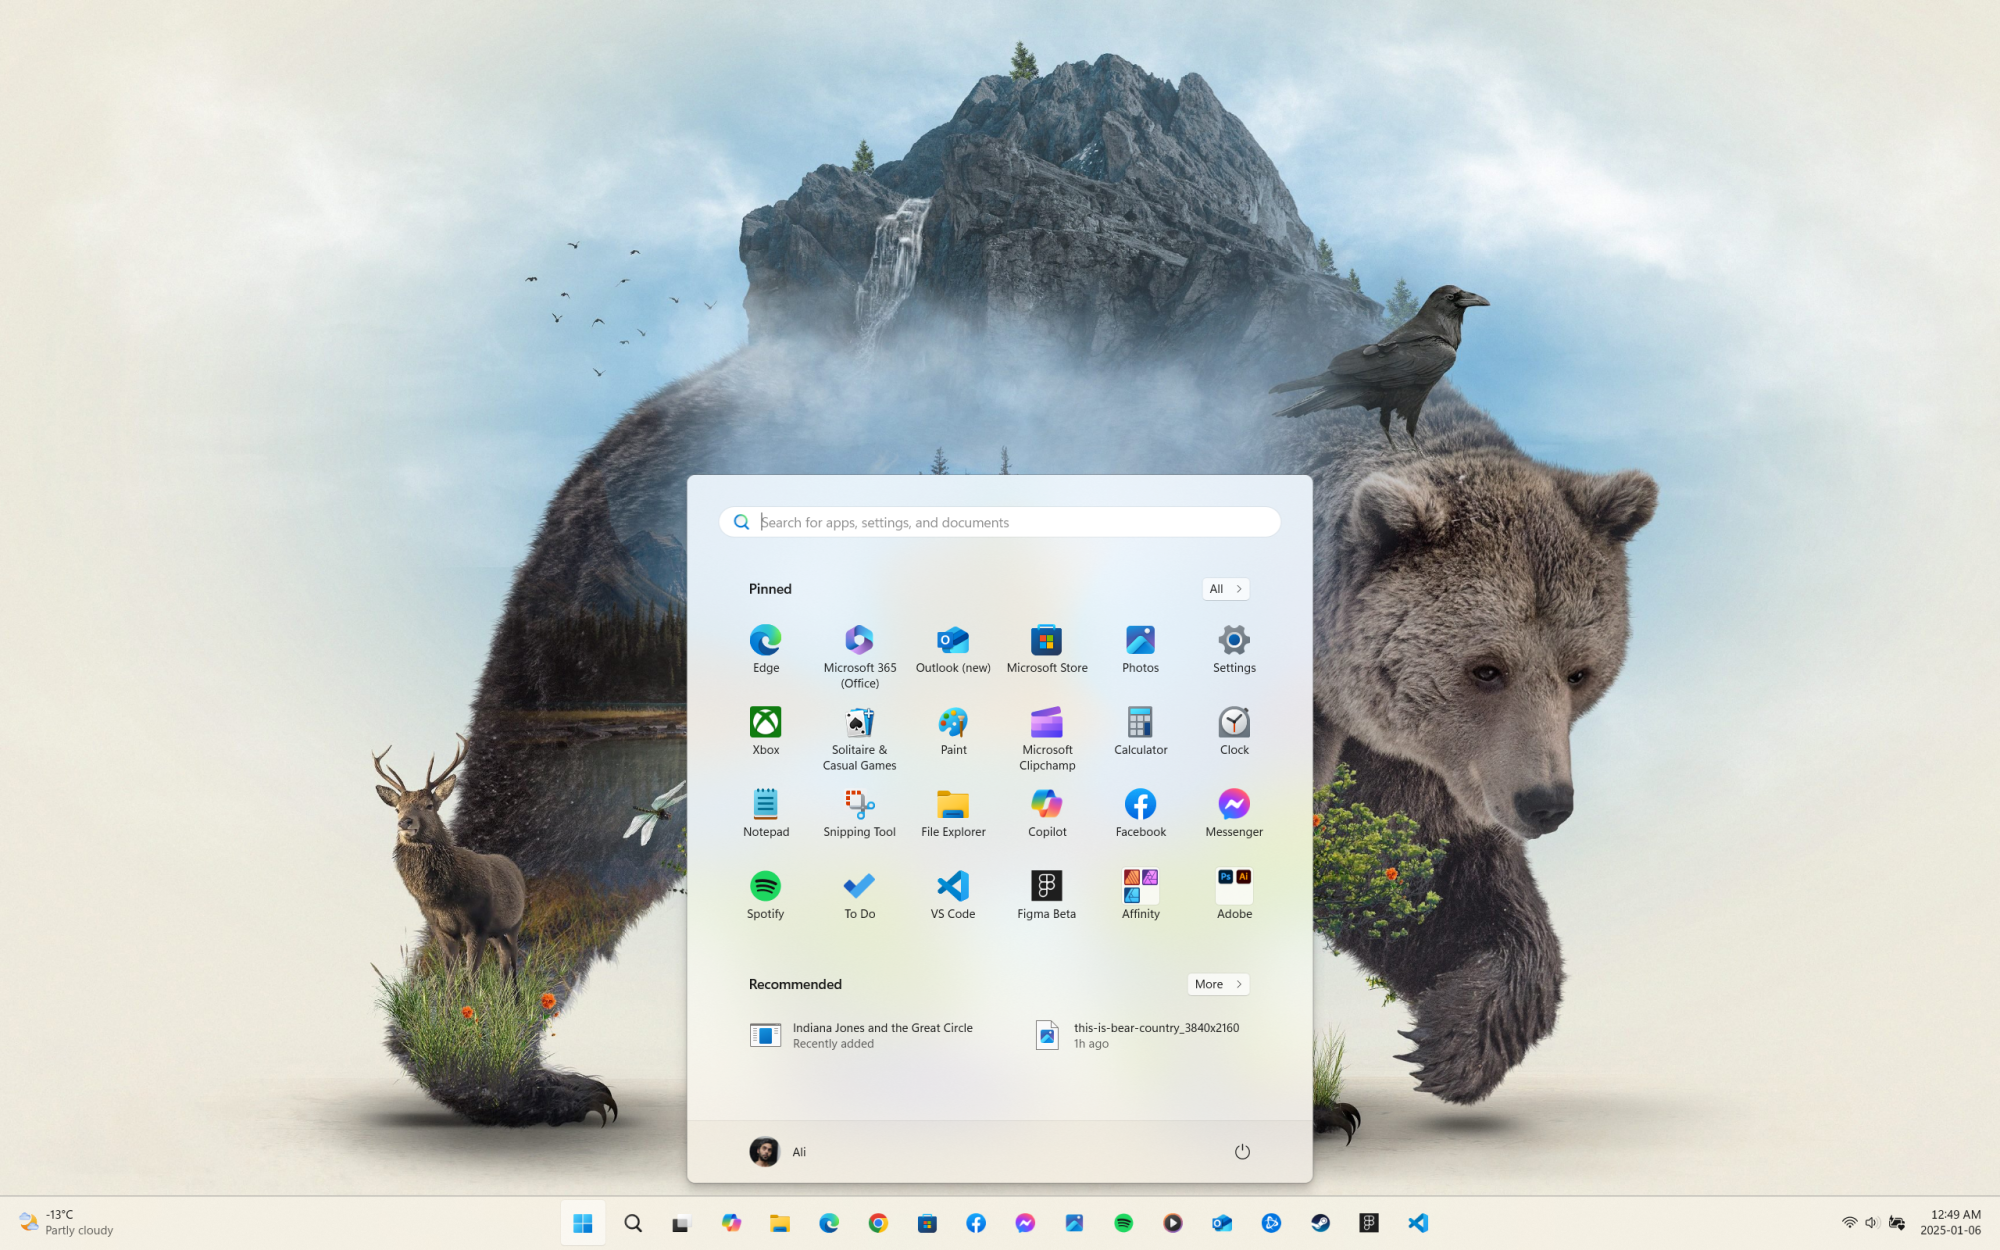Expand the Adobe app folder
The height and width of the screenshot is (1250, 2000).
coord(1234,894)
